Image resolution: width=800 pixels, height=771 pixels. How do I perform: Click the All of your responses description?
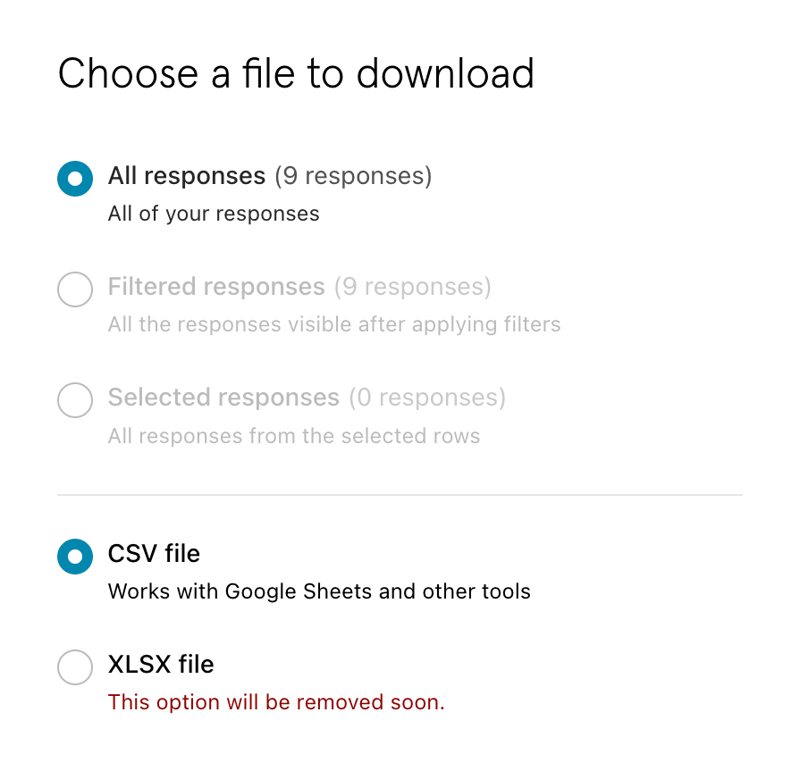pos(213,213)
